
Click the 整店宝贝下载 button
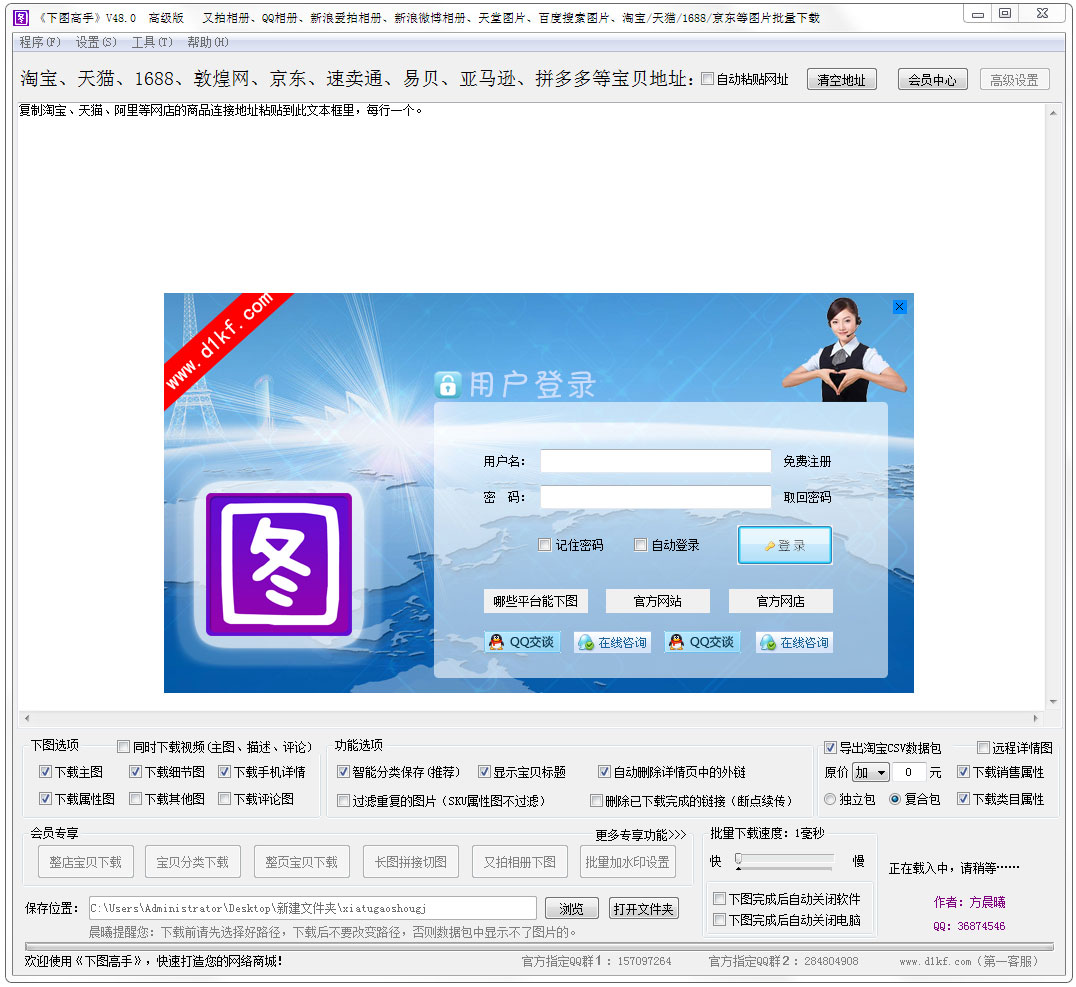86,862
